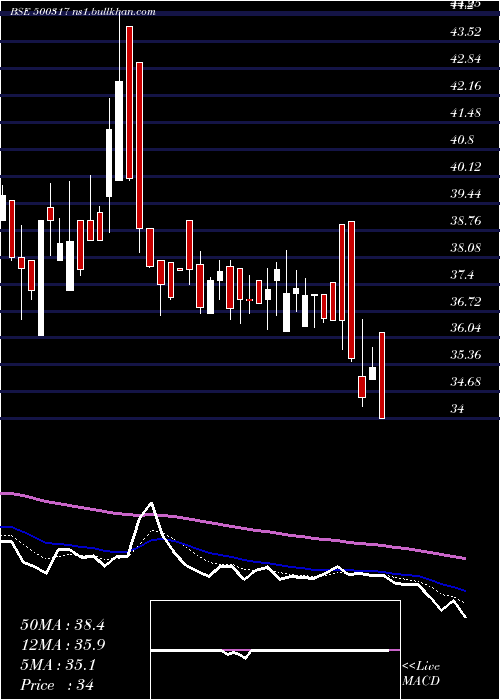
Task: Click the 34 price axis label
Action: coord(458,409)
